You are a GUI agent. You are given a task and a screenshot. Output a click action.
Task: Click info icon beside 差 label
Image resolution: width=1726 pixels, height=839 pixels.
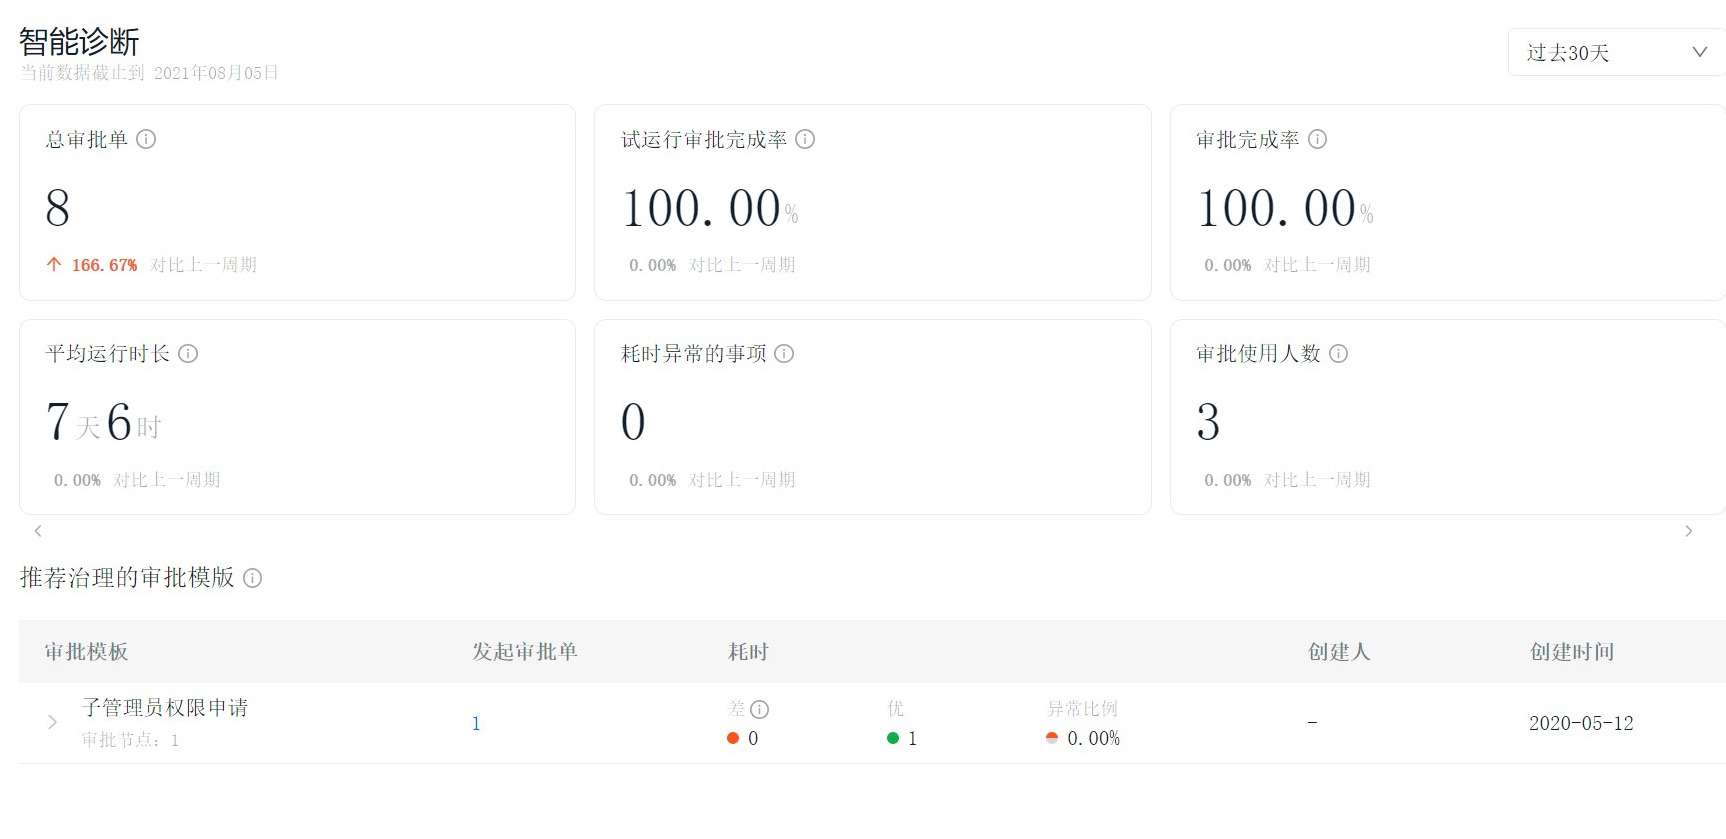[760, 709]
